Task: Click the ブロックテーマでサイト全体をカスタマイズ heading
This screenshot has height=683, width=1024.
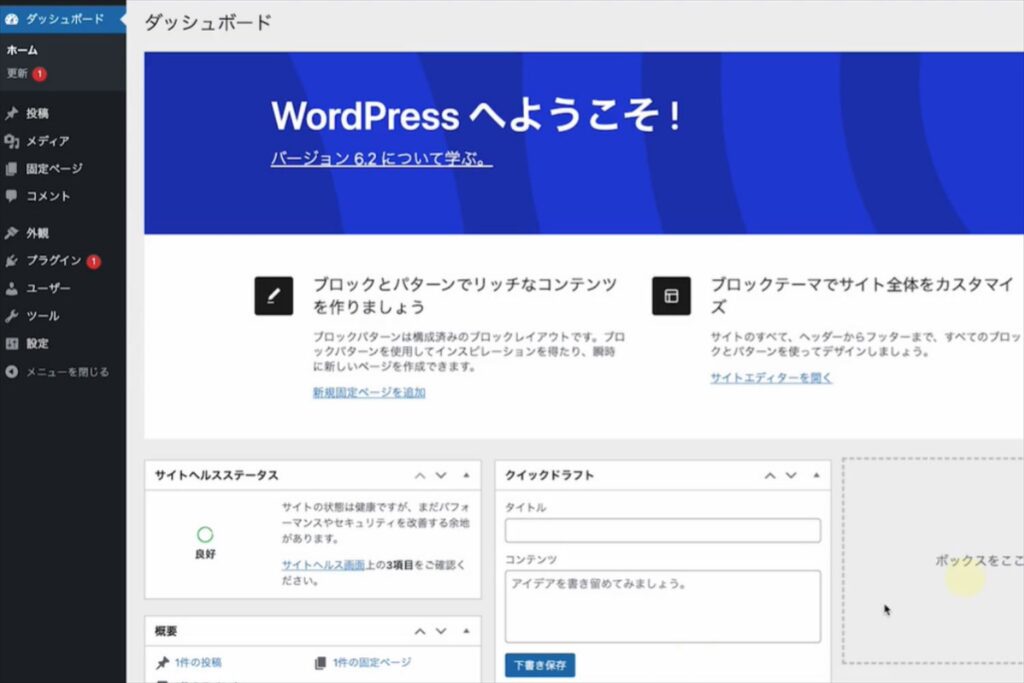Action: 862,296
